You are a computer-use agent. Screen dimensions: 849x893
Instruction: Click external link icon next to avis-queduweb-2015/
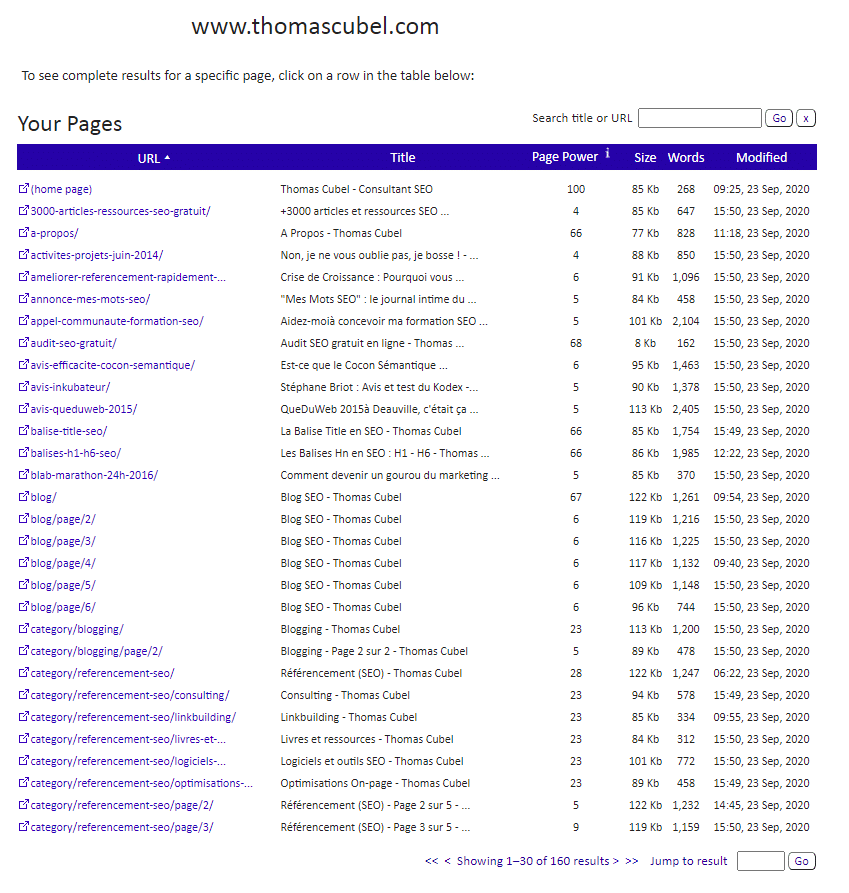23,408
